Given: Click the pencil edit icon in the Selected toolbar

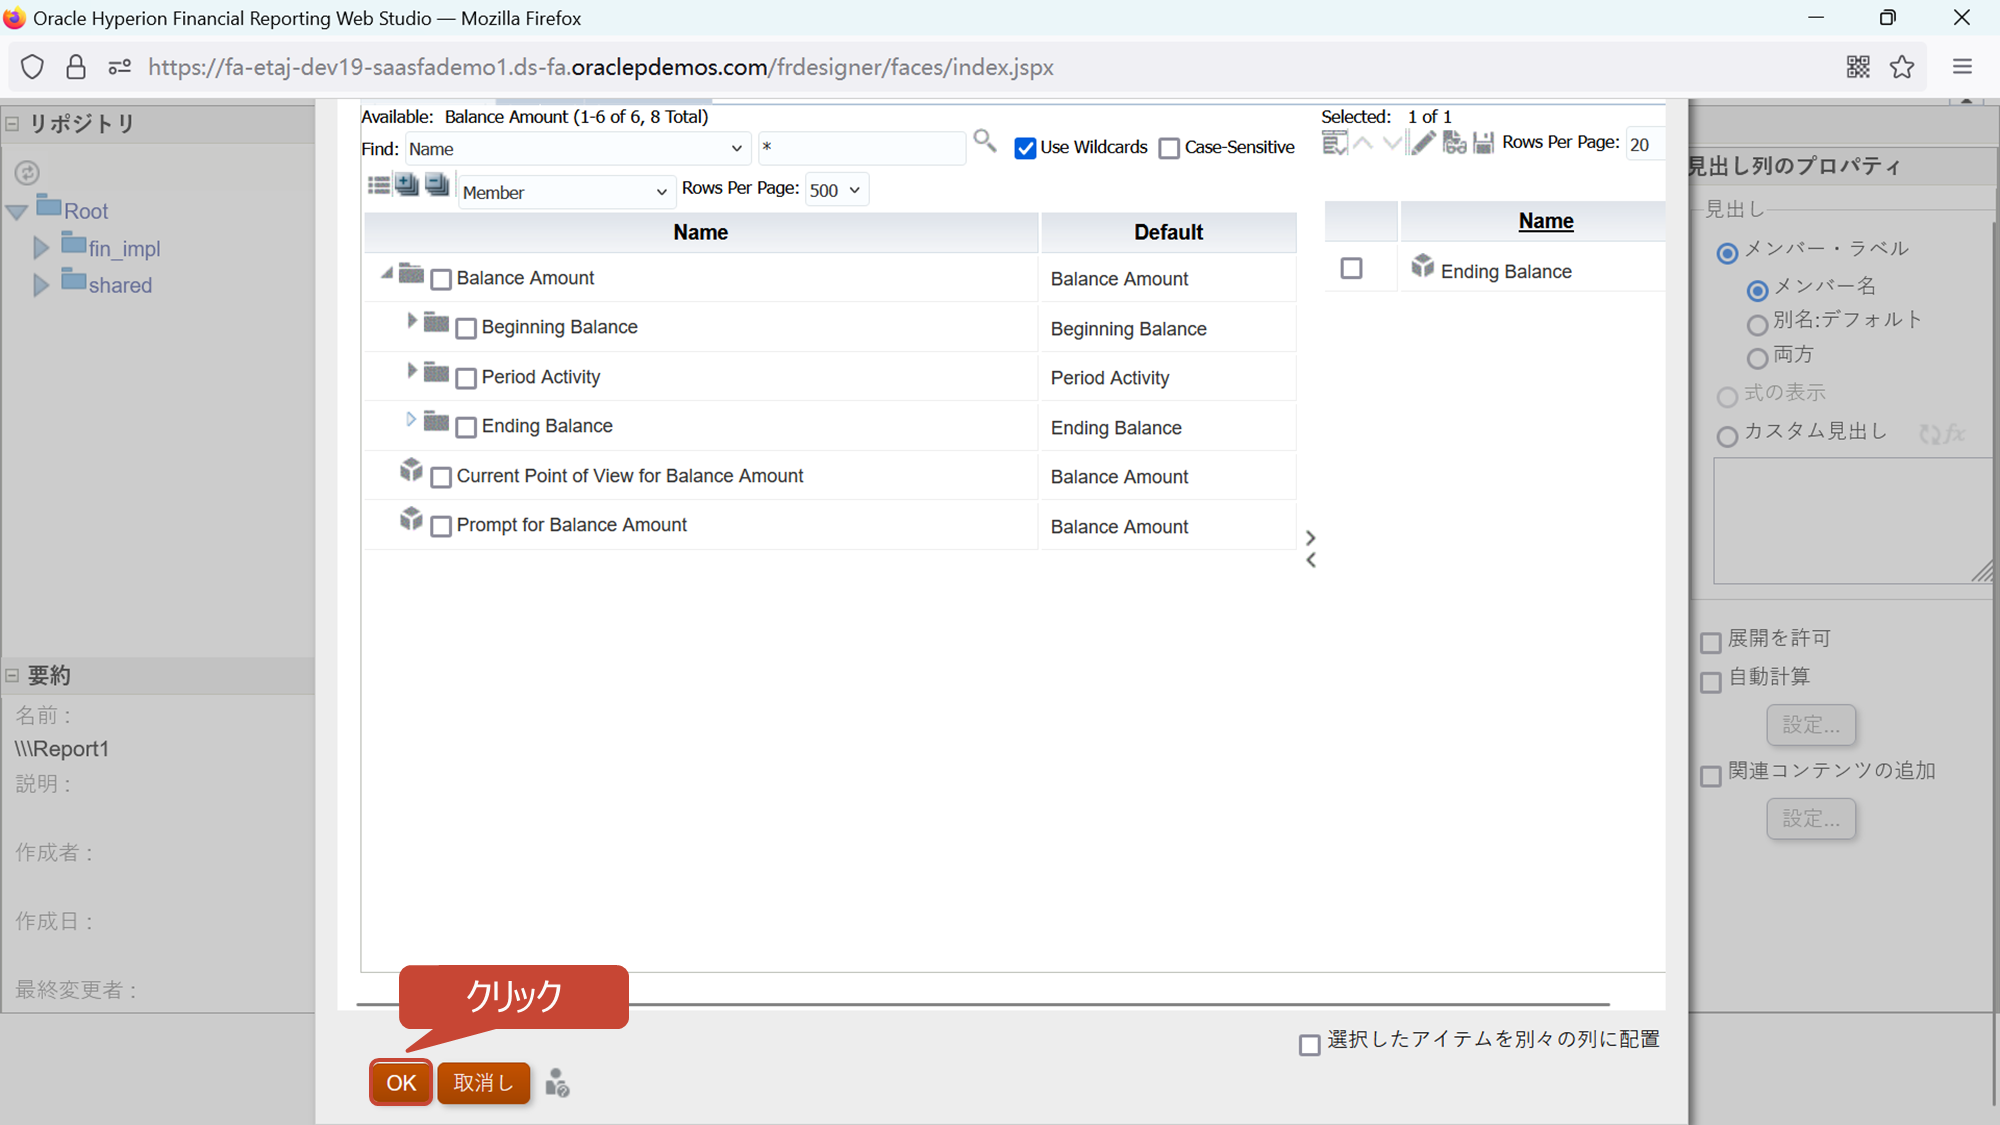Looking at the screenshot, I should [x=1422, y=143].
